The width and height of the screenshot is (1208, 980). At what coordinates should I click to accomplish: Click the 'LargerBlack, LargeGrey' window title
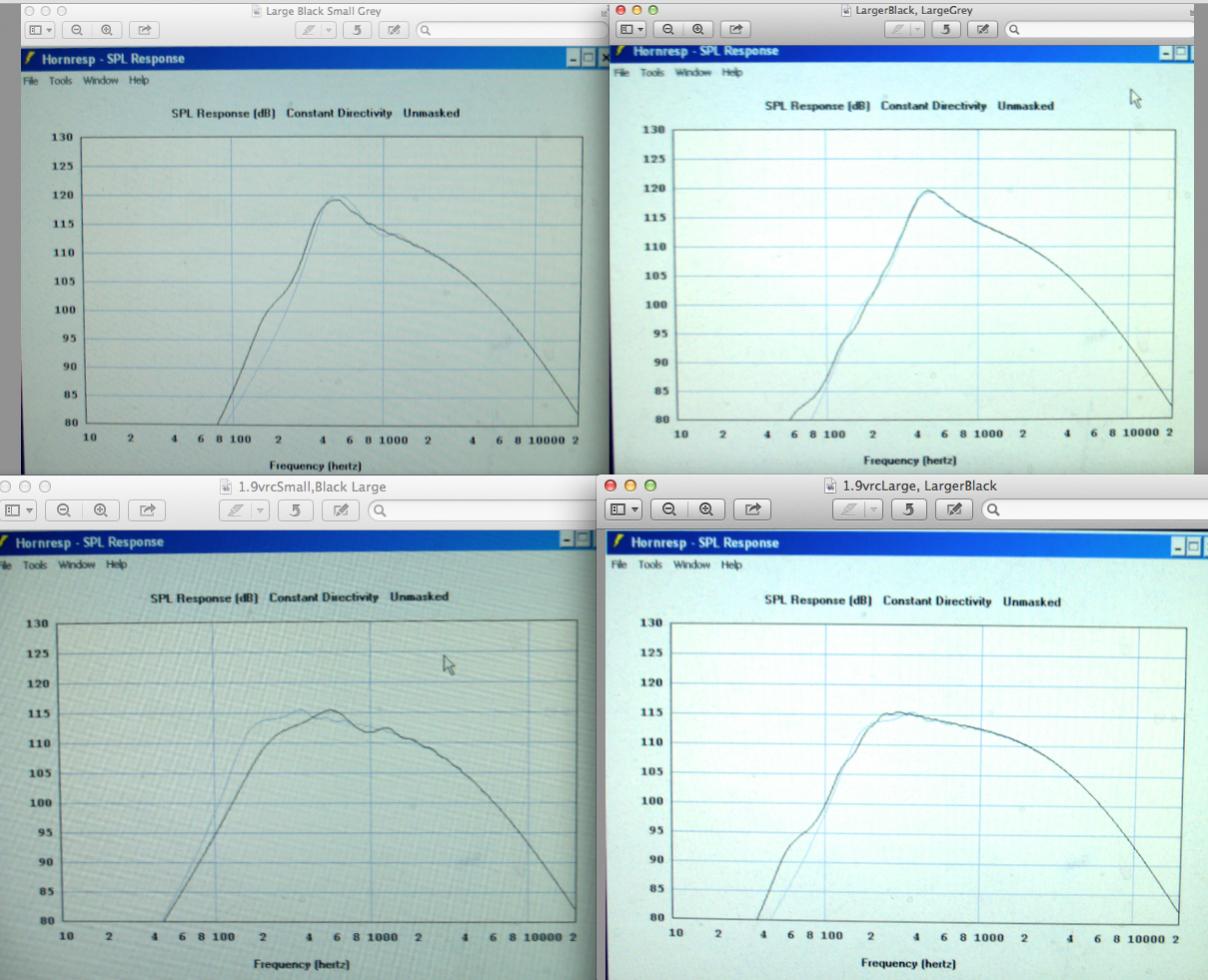pos(914,10)
